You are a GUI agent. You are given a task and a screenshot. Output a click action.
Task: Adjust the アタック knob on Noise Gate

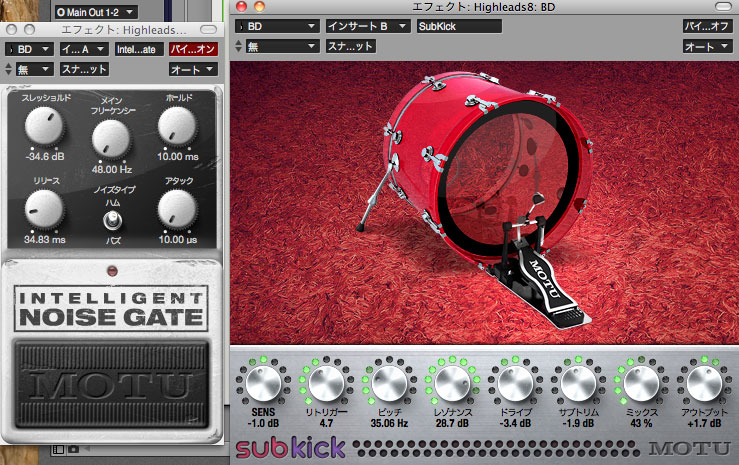[177, 209]
